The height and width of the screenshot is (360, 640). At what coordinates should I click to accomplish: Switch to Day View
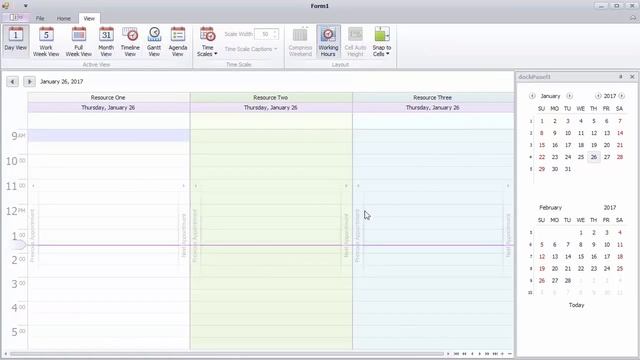16,40
